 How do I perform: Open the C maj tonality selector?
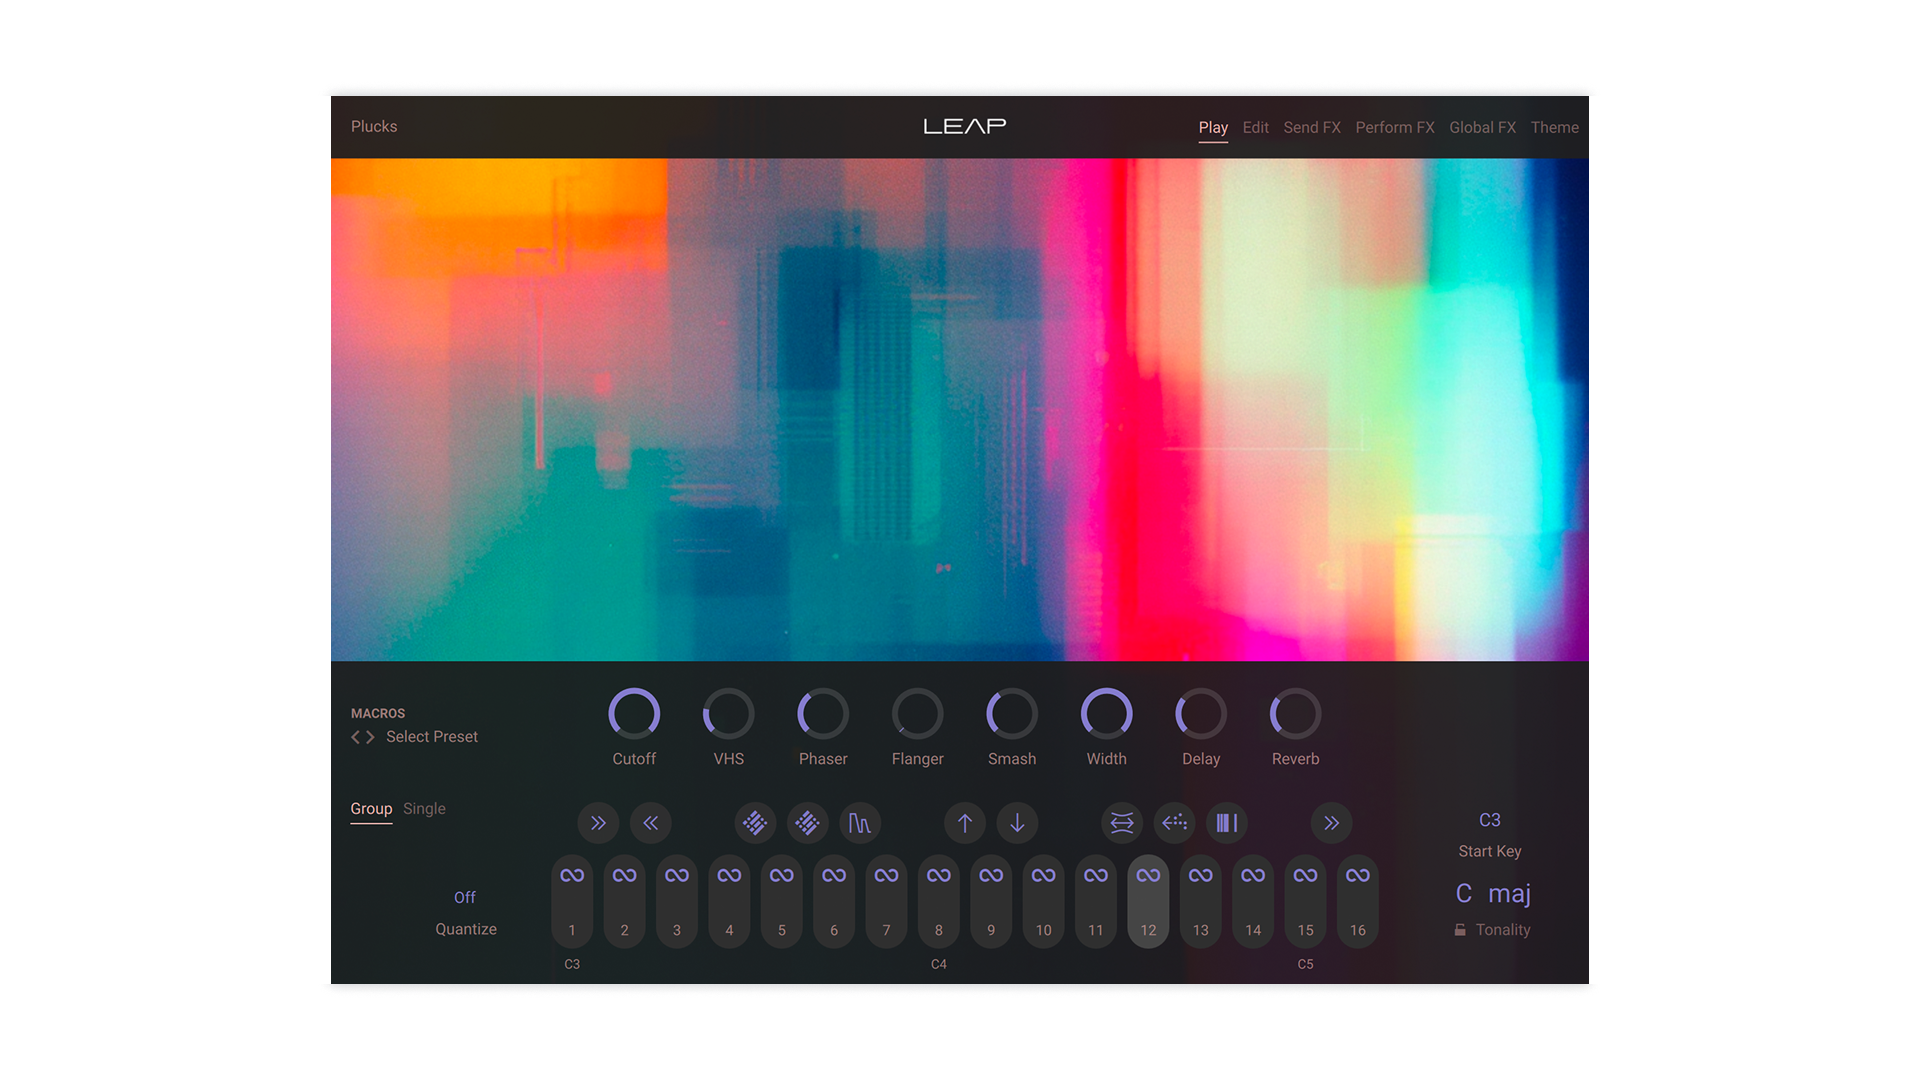click(x=1493, y=893)
